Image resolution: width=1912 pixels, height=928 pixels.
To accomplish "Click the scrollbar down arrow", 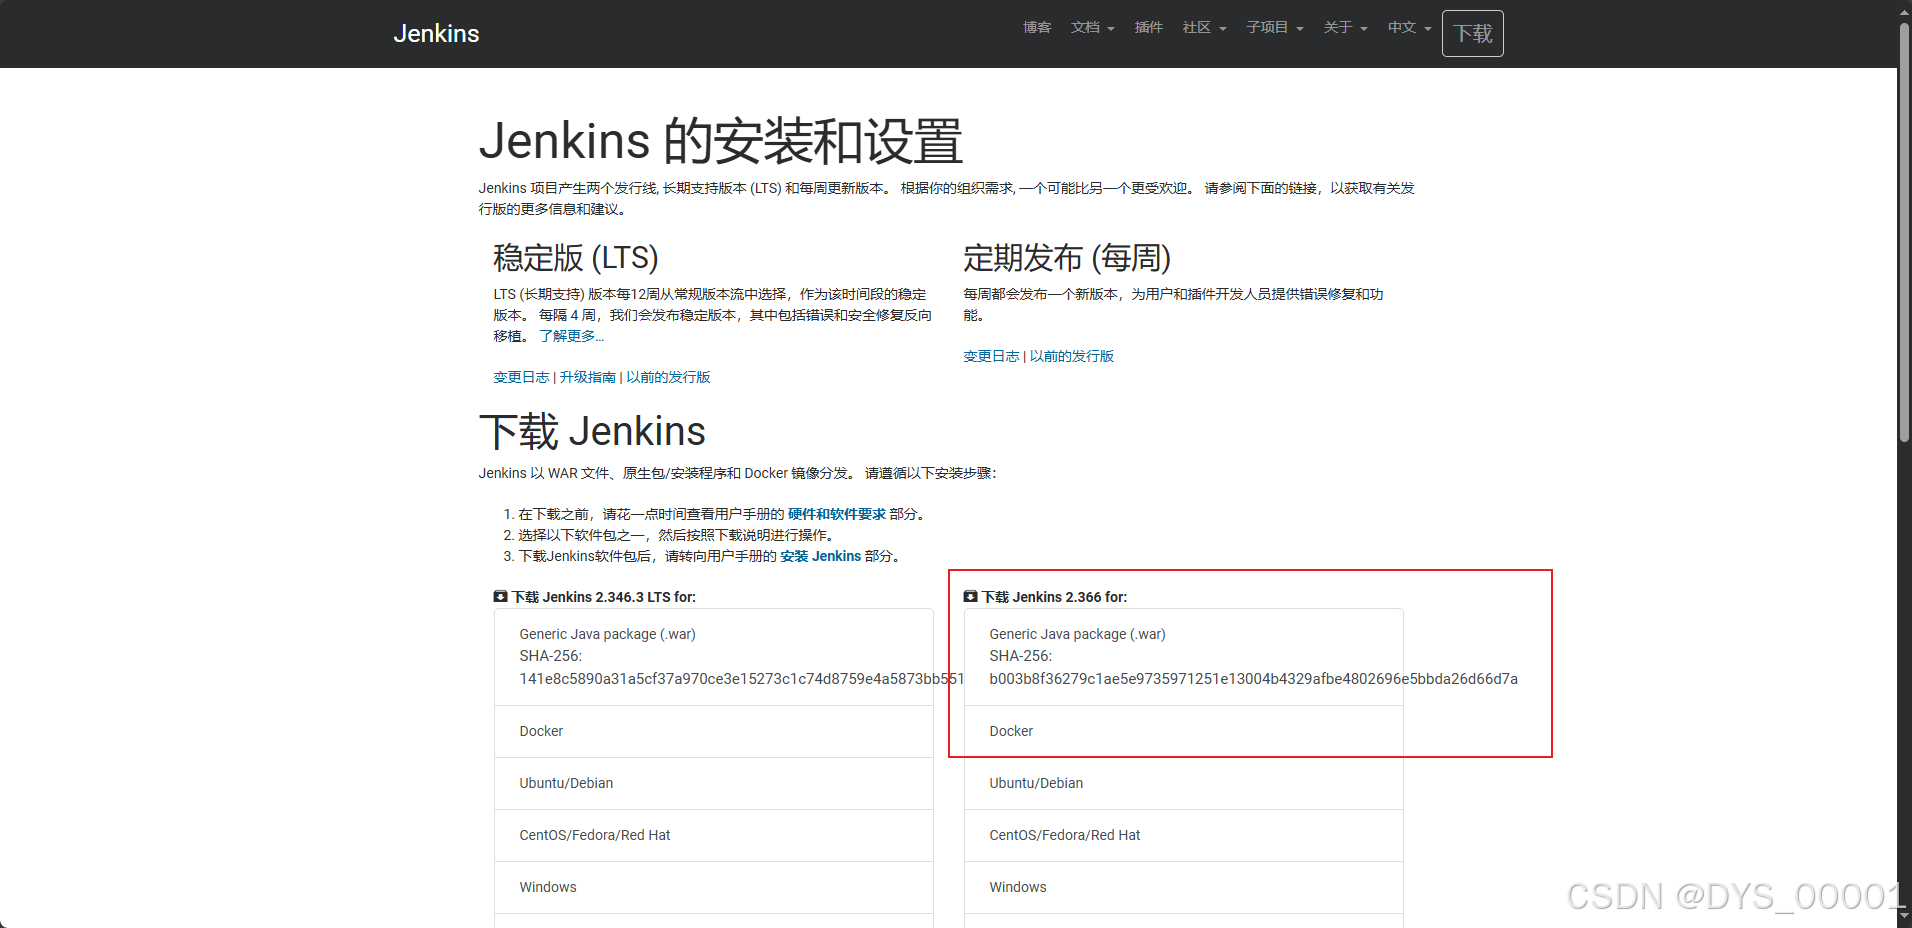I will click(1904, 918).
